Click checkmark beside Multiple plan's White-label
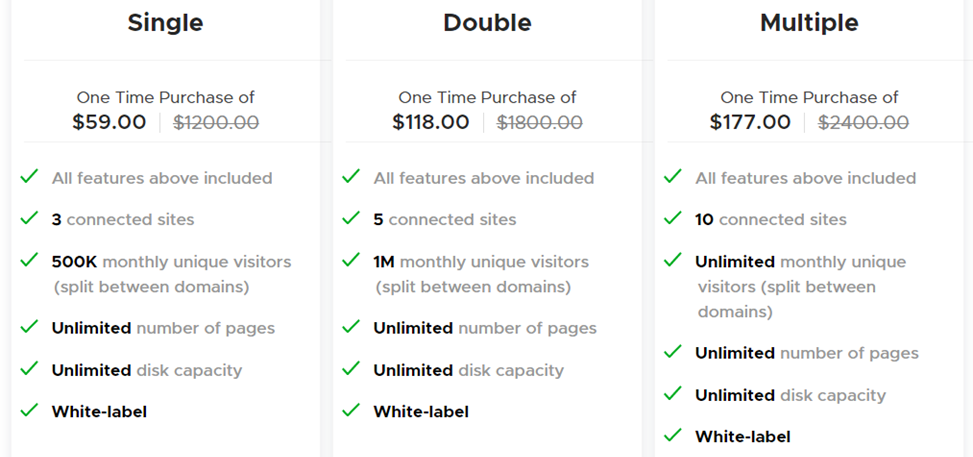This screenshot has height=457, width=973. point(673,435)
